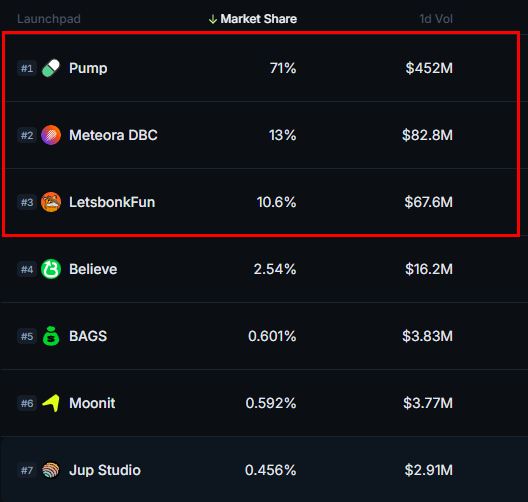
Task: Click the 0.601% BAGS market share
Action: 272,336
